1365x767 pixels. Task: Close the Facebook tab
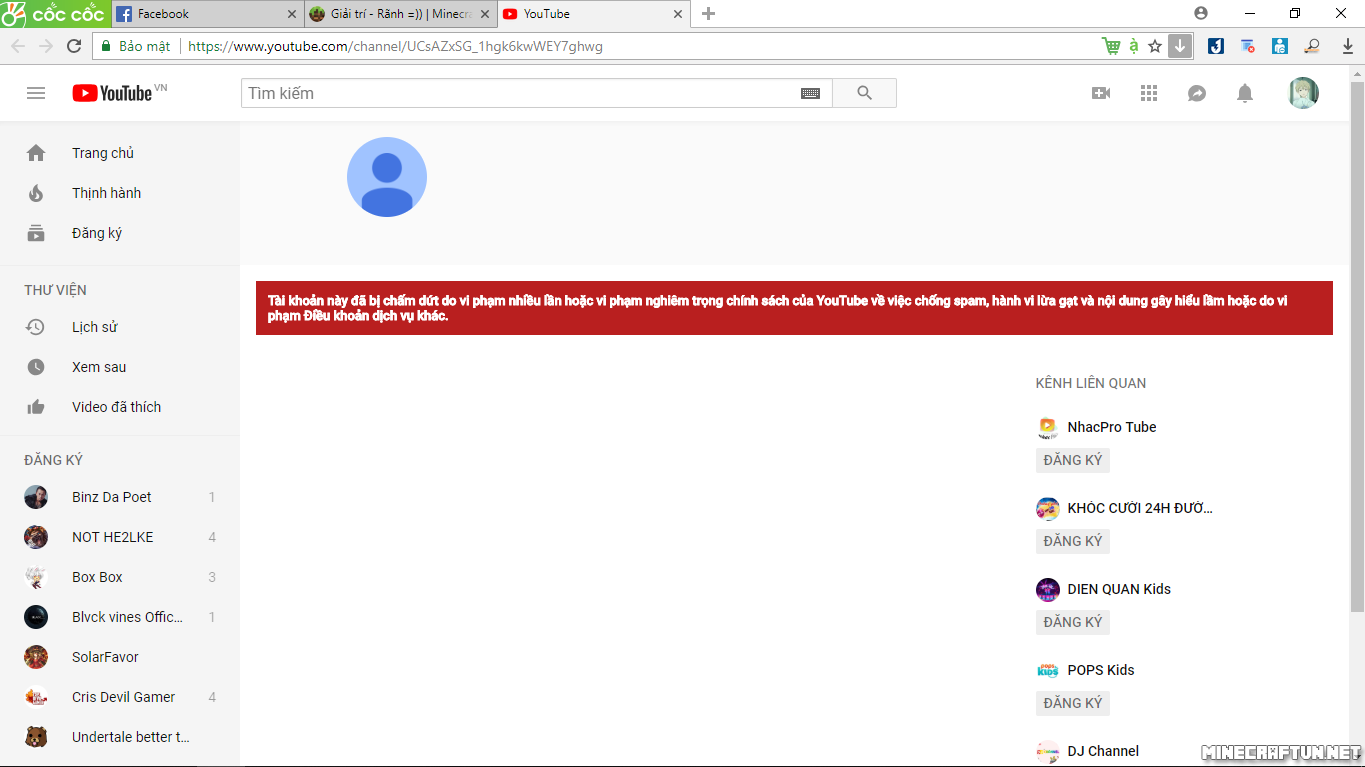293,14
